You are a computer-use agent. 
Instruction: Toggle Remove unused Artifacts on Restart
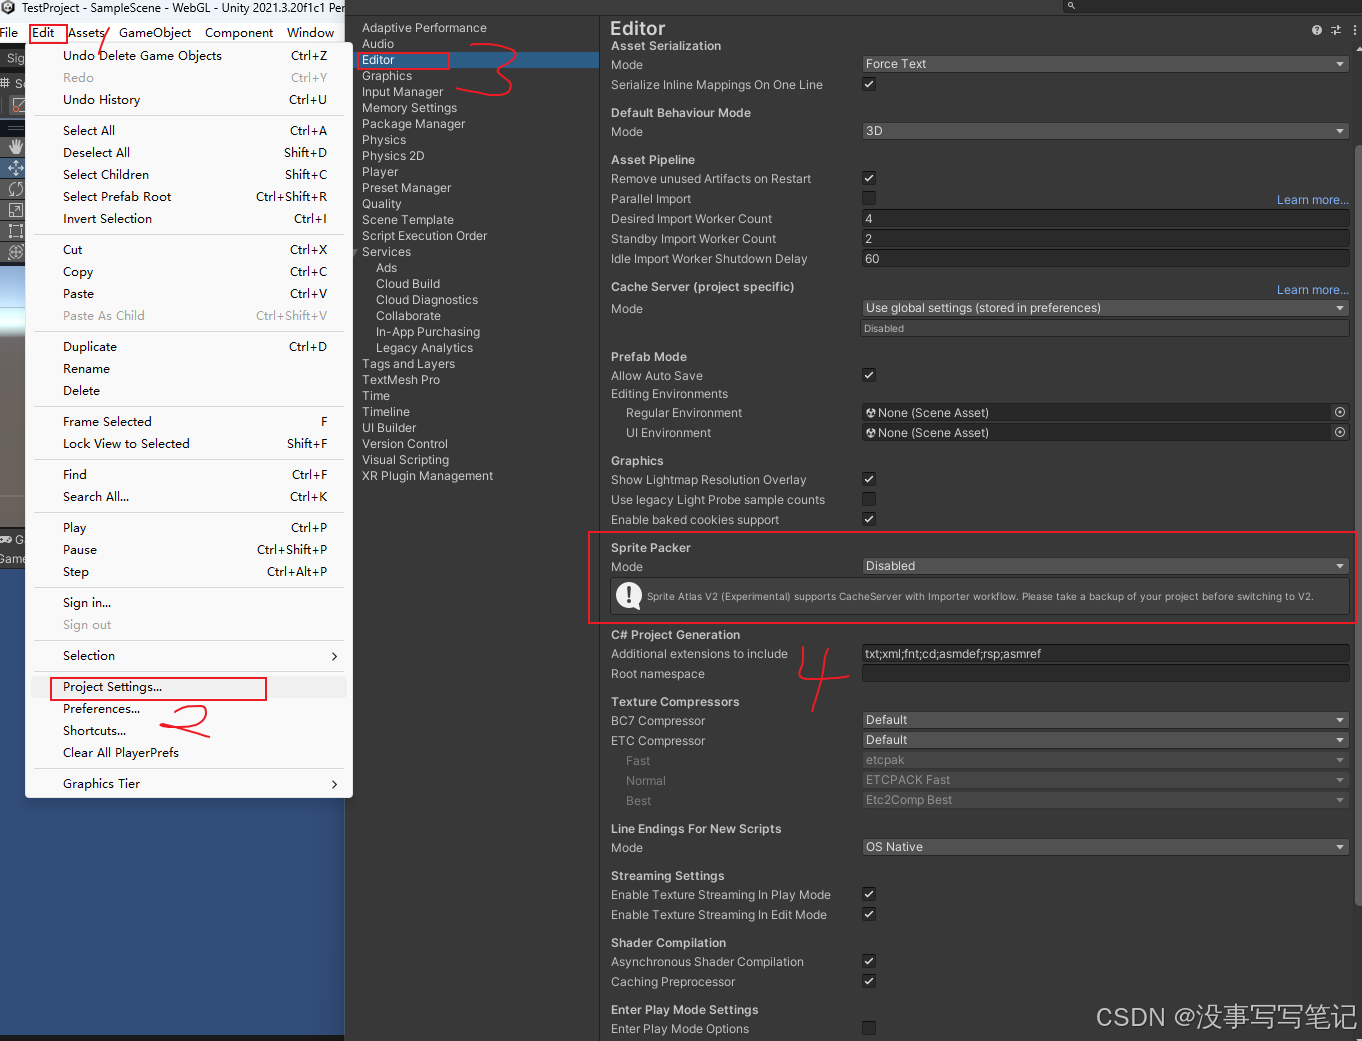(x=869, y=178)
